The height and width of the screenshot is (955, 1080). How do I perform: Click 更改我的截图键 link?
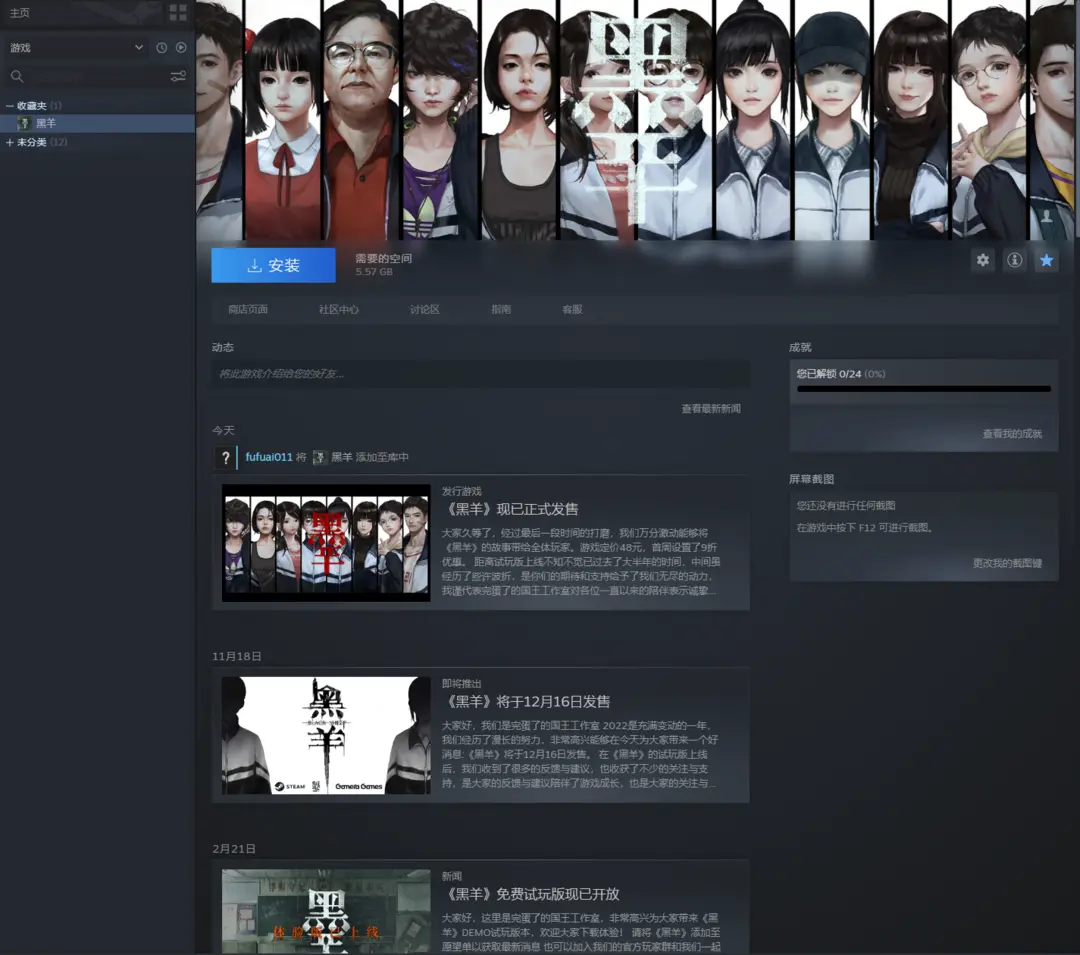coord(1007,563)
